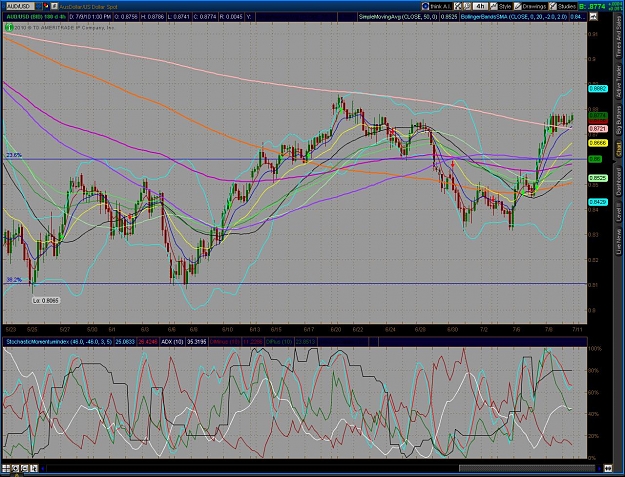Click the expand-axis icon at bottom right
The image size is (625, 477).
(608, 468)
